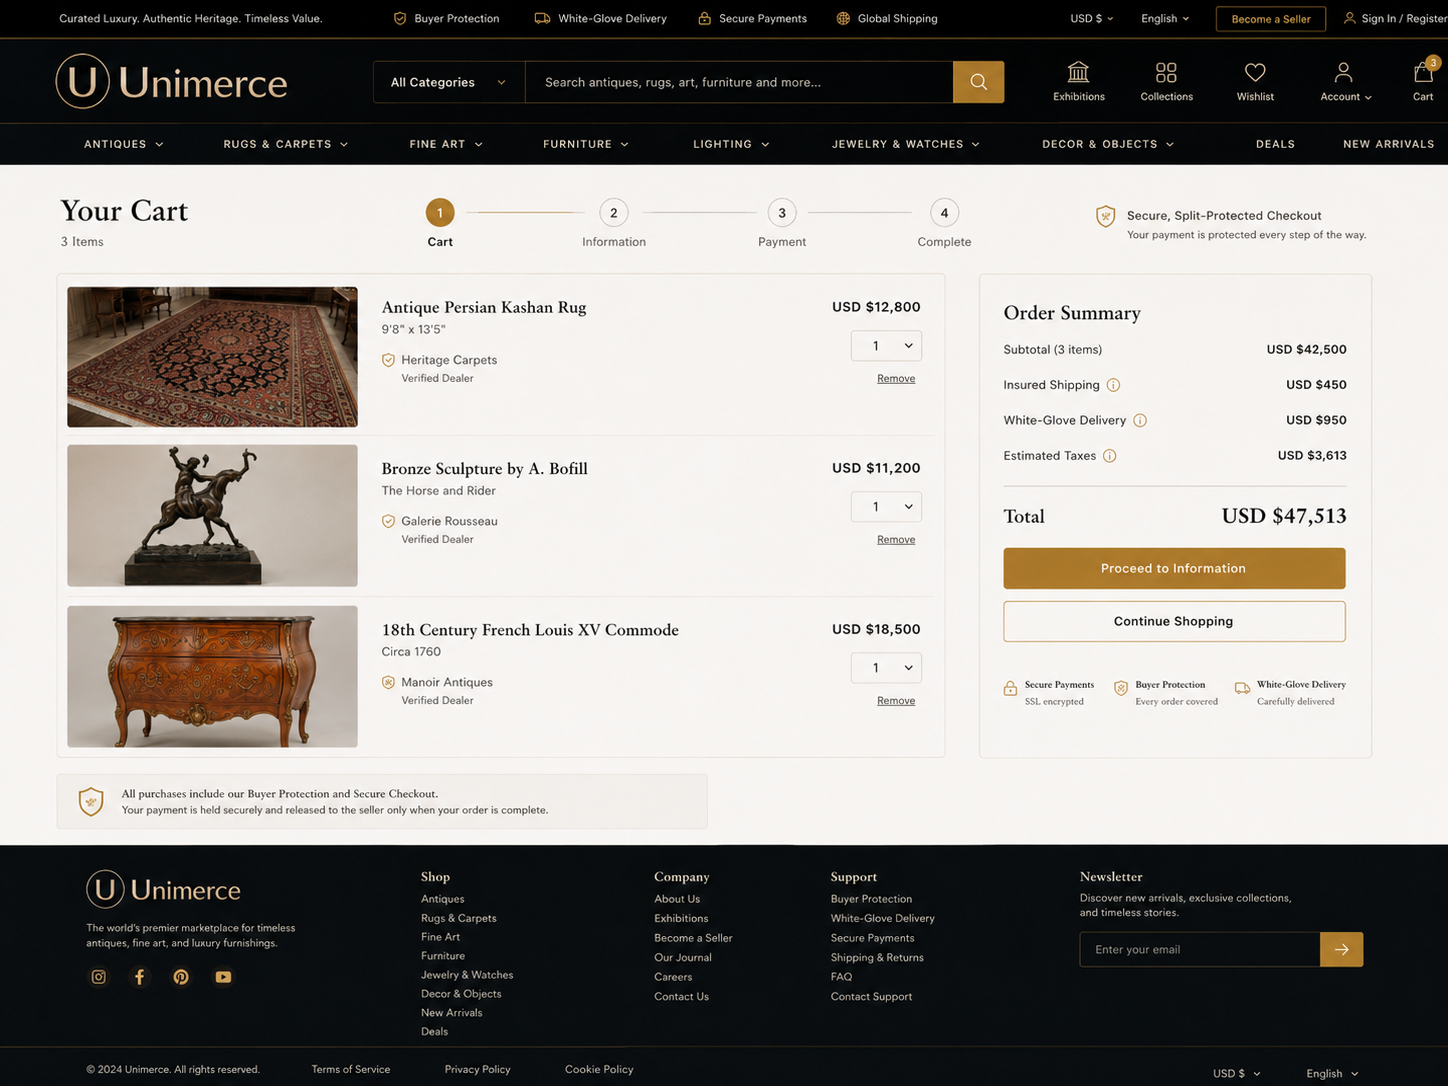Click the Sign In user icon
The image size is (1448, 1086).
point(1349,18)
